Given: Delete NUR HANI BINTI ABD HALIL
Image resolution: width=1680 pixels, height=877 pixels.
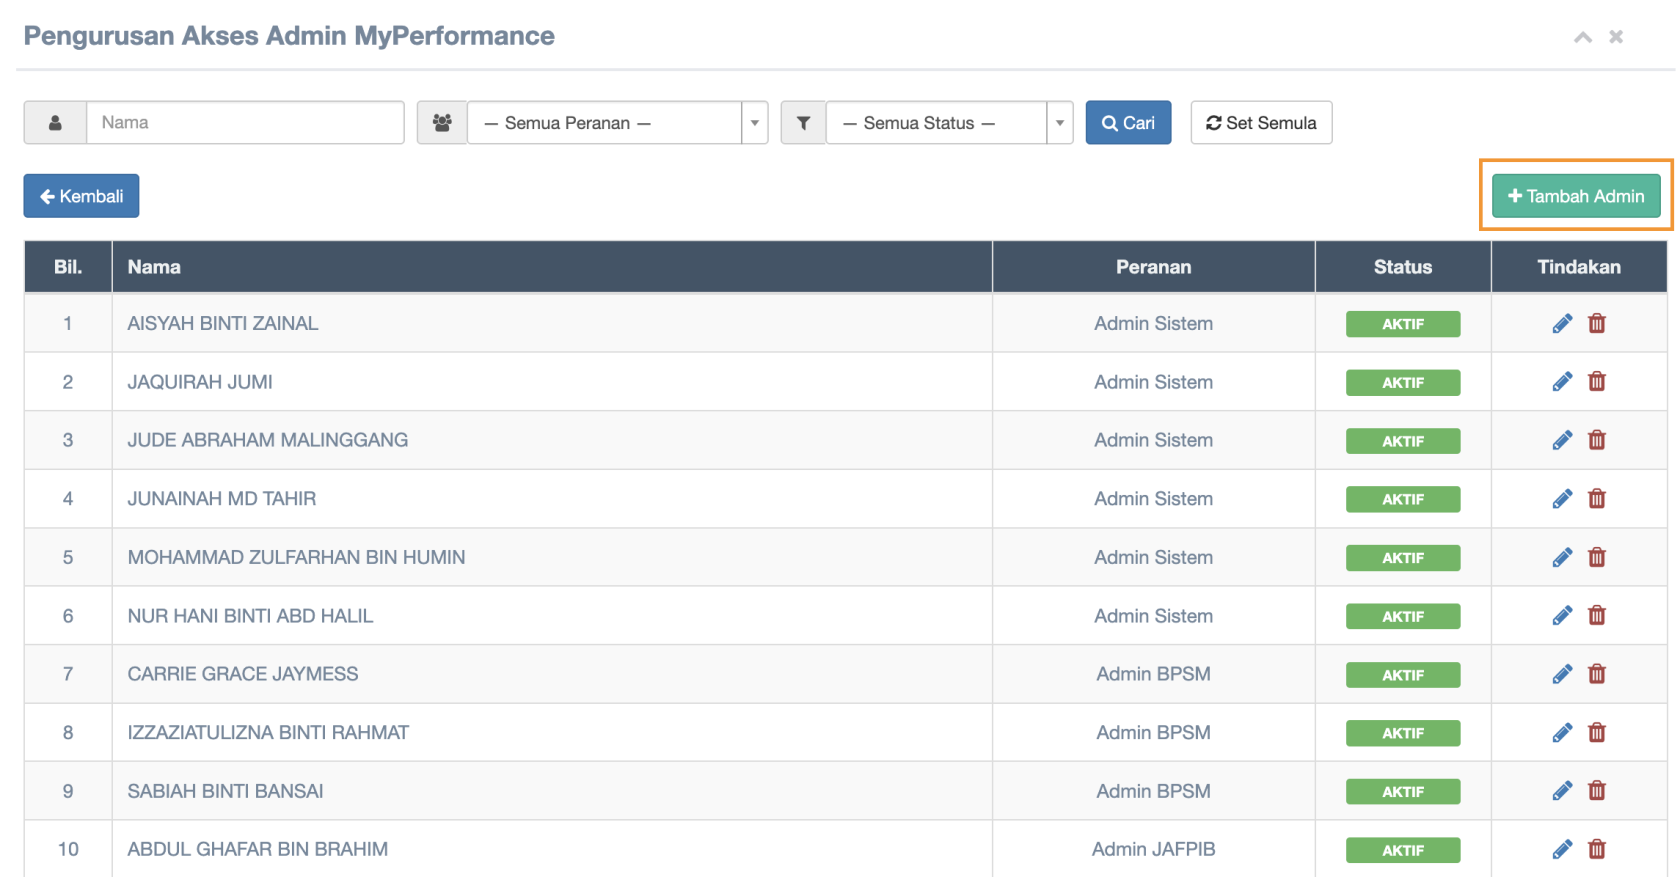Looking at the screenshot, I should click(x=1597, y=616).
